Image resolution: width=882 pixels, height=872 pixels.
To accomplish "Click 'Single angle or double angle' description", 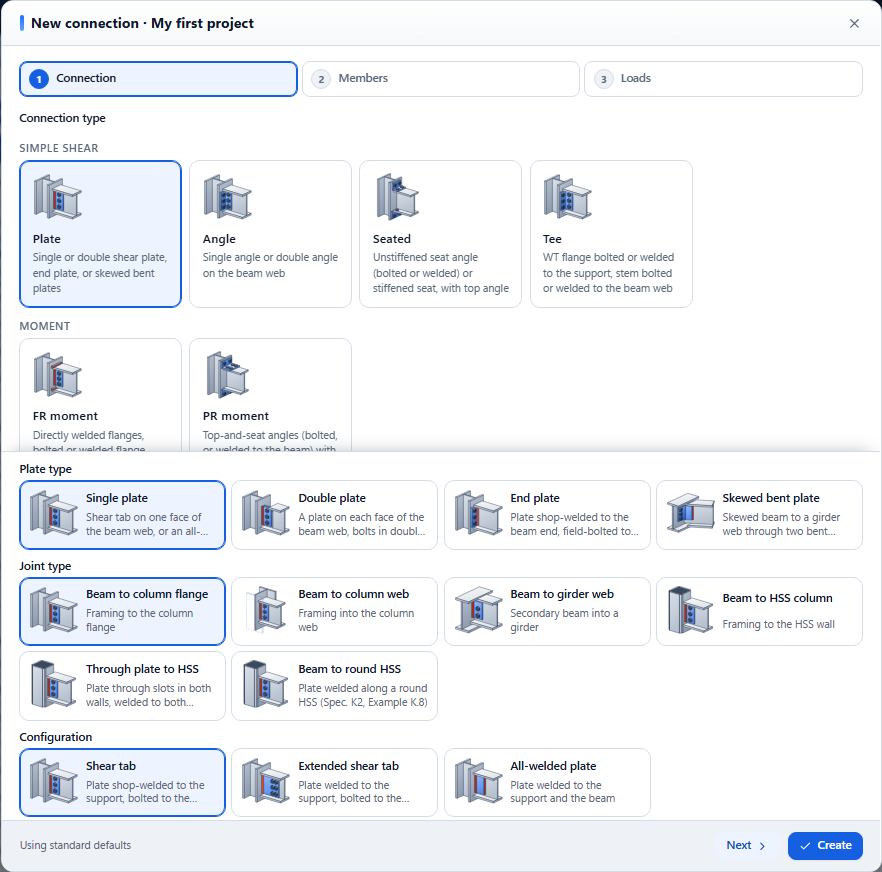I will point(270,265).
